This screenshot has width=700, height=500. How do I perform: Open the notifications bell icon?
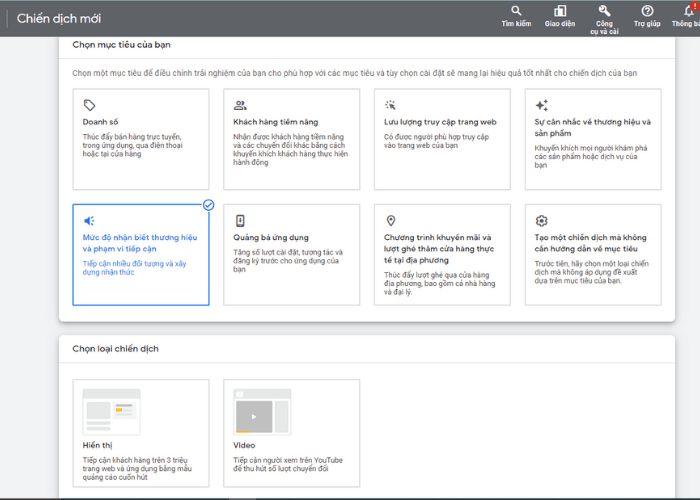pyautogui.click(x=689, y=11)
